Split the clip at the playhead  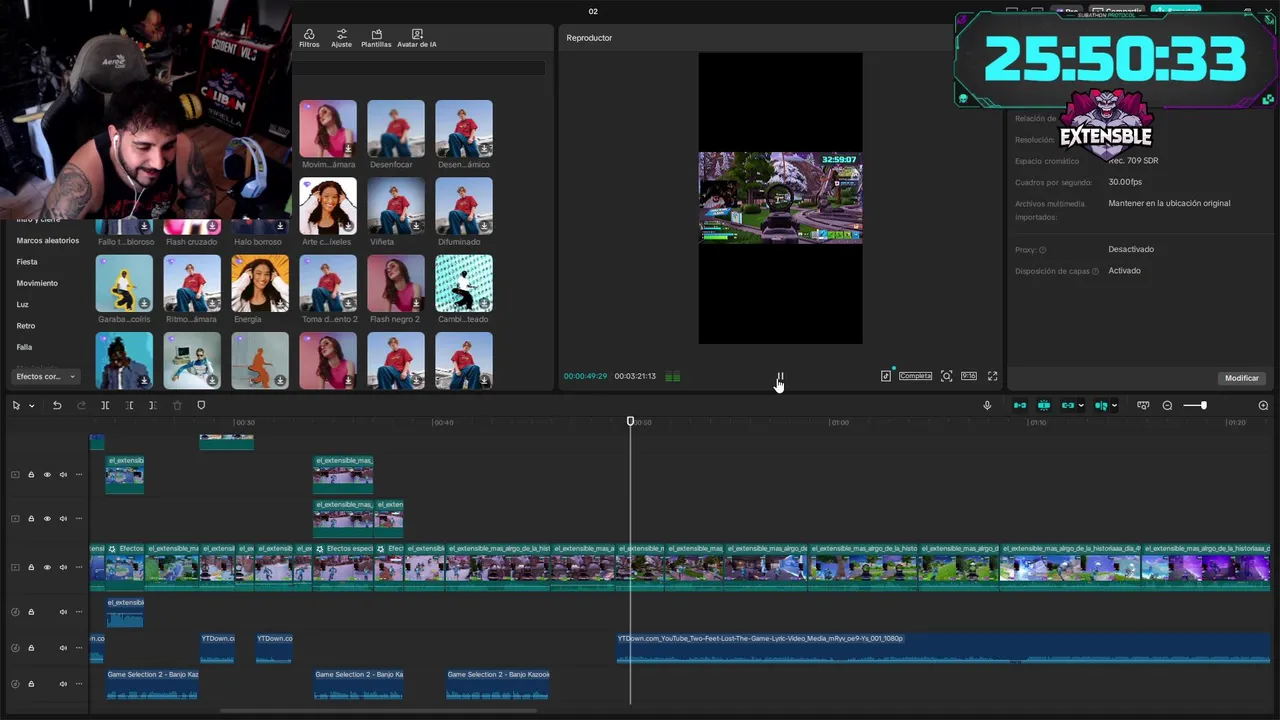point(105,405)
